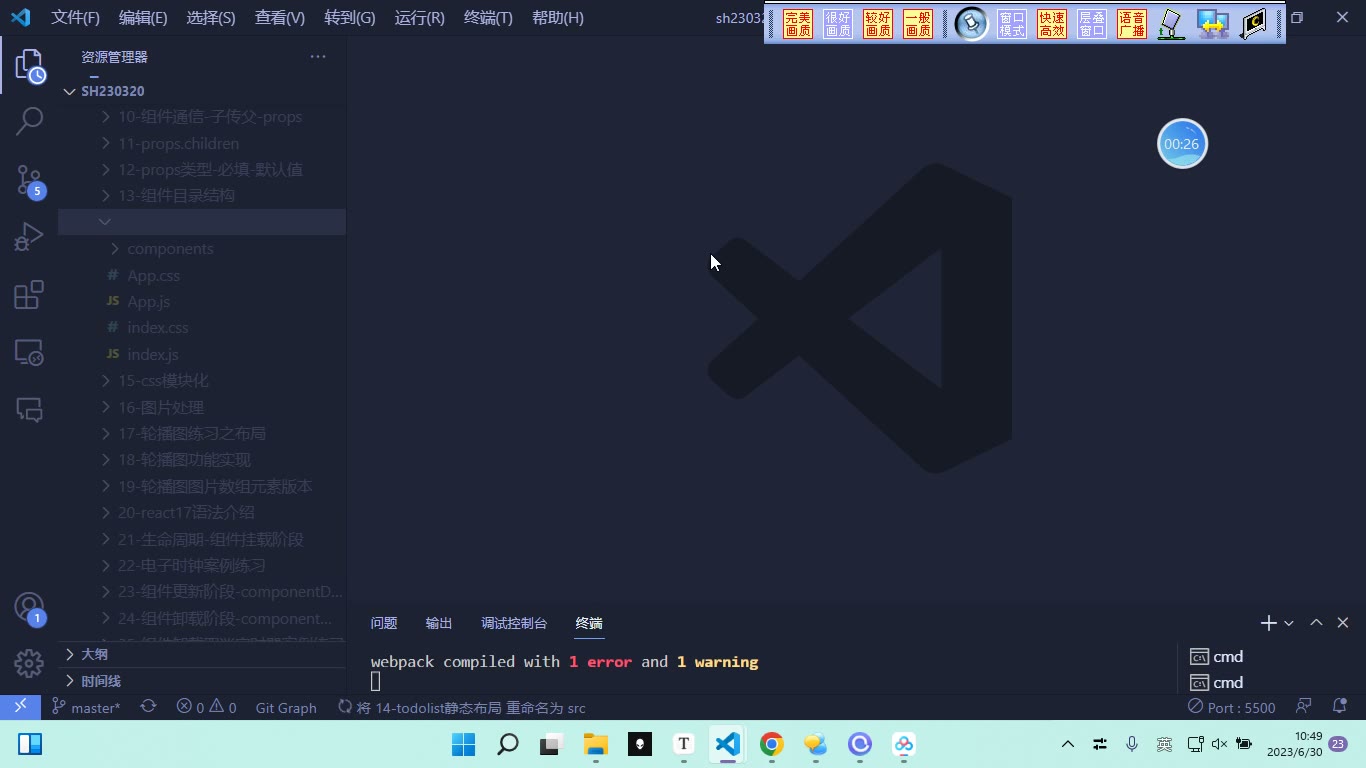
Task: Click the master* branch in status bar
Action: point(86,707)
